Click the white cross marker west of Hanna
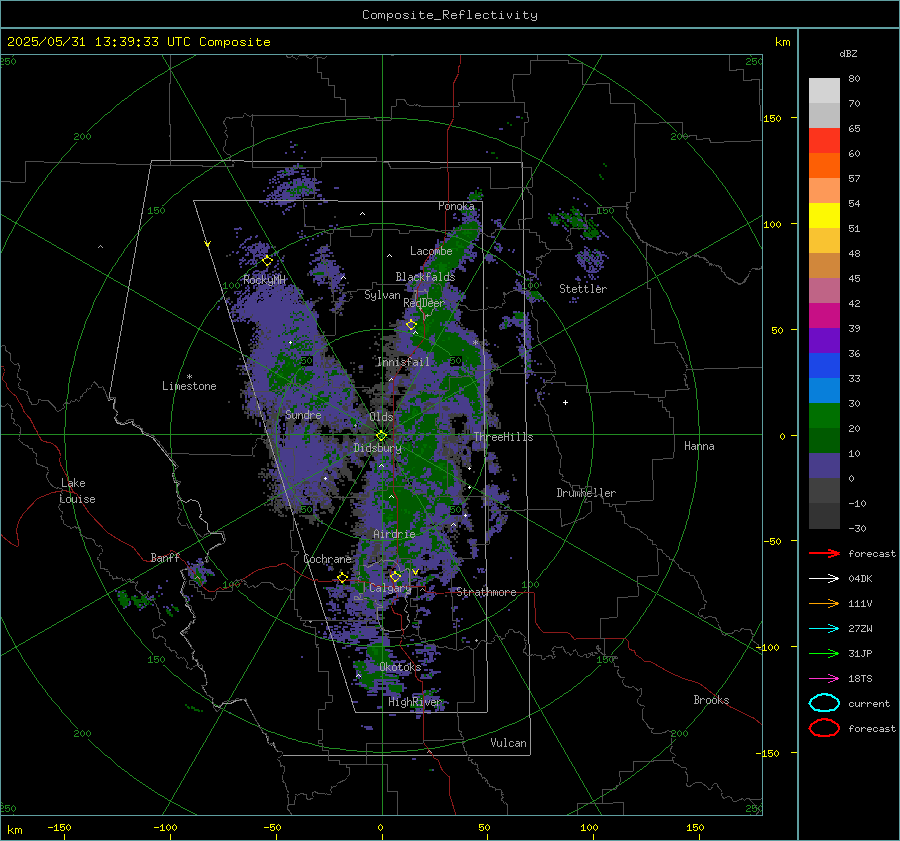The height and width of the screenshot is (841, 900). (565, 402)
